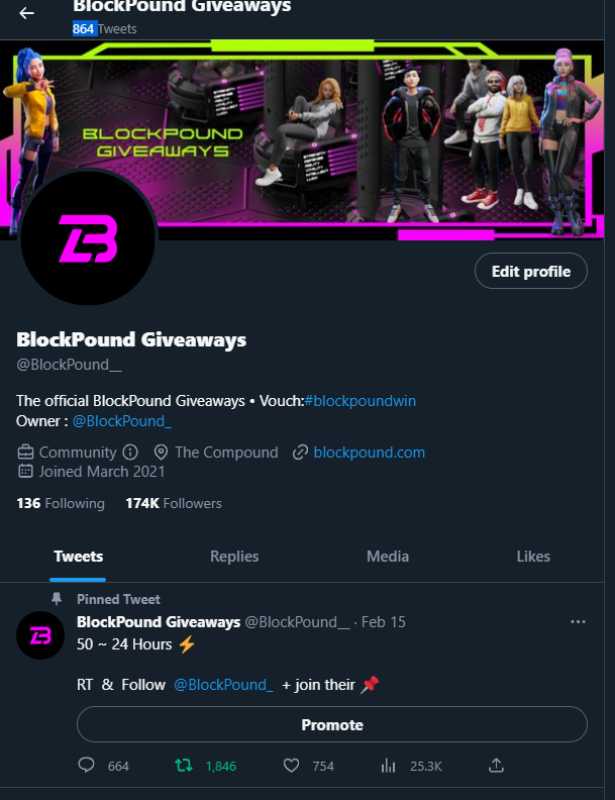Like the pinned tweet with heart icon
This screenshot has width=615, height=800.
(x=291, y=765)
